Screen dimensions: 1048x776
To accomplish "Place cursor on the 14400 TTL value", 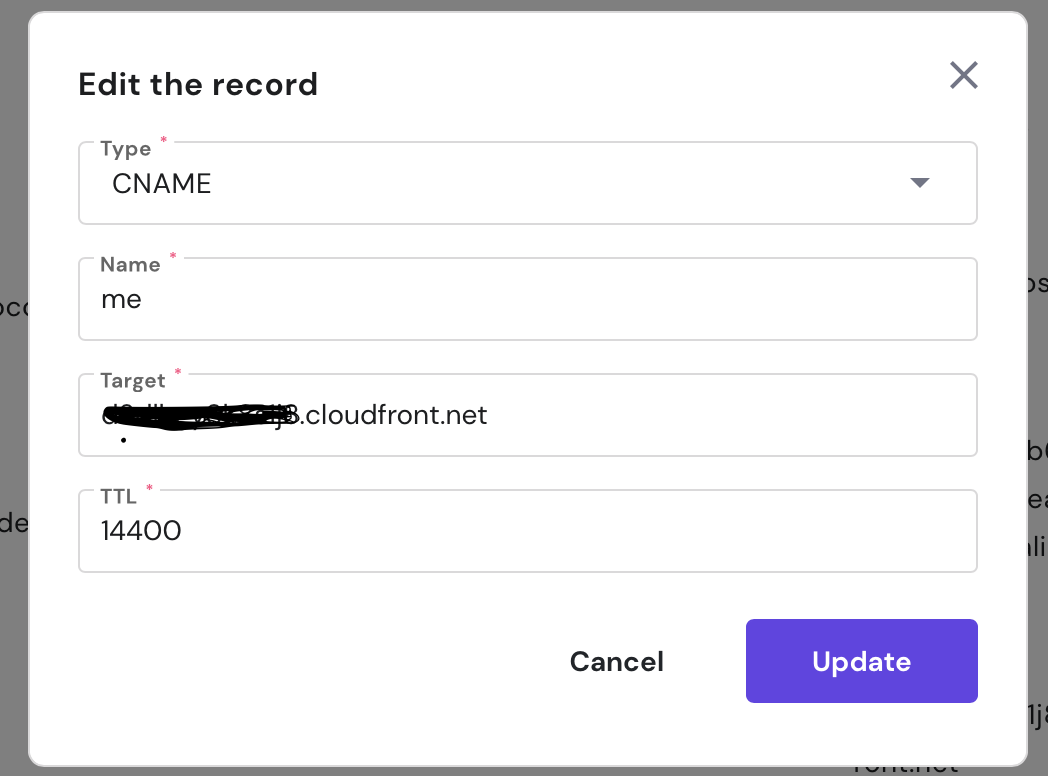I will tap(141, 531).
